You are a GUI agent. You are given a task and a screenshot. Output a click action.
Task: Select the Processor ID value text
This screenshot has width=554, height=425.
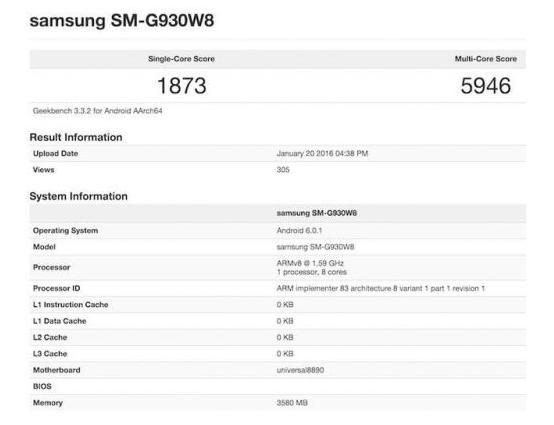(381, 289)
